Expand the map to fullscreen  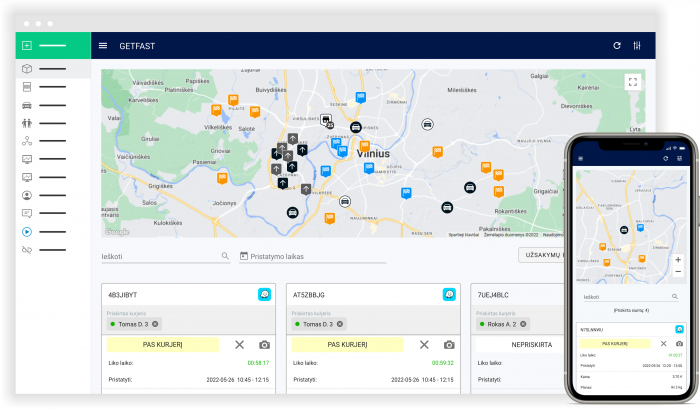(x=633, y=82)
